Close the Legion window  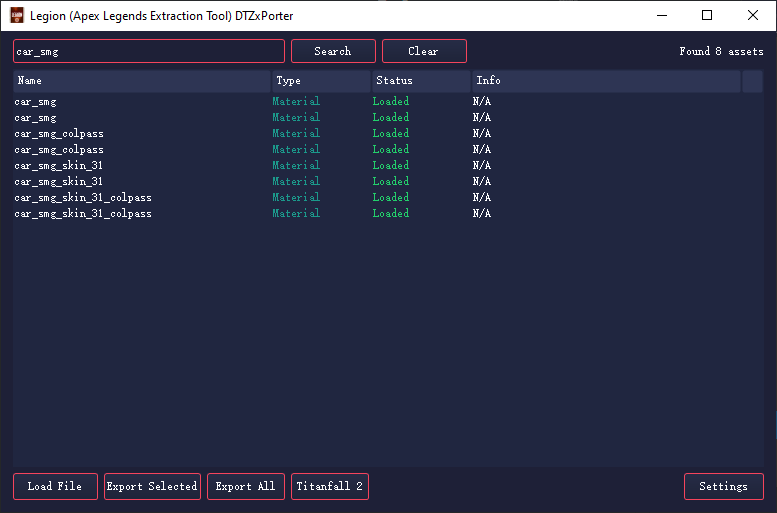pyautogui.click(x=753, y=15)
